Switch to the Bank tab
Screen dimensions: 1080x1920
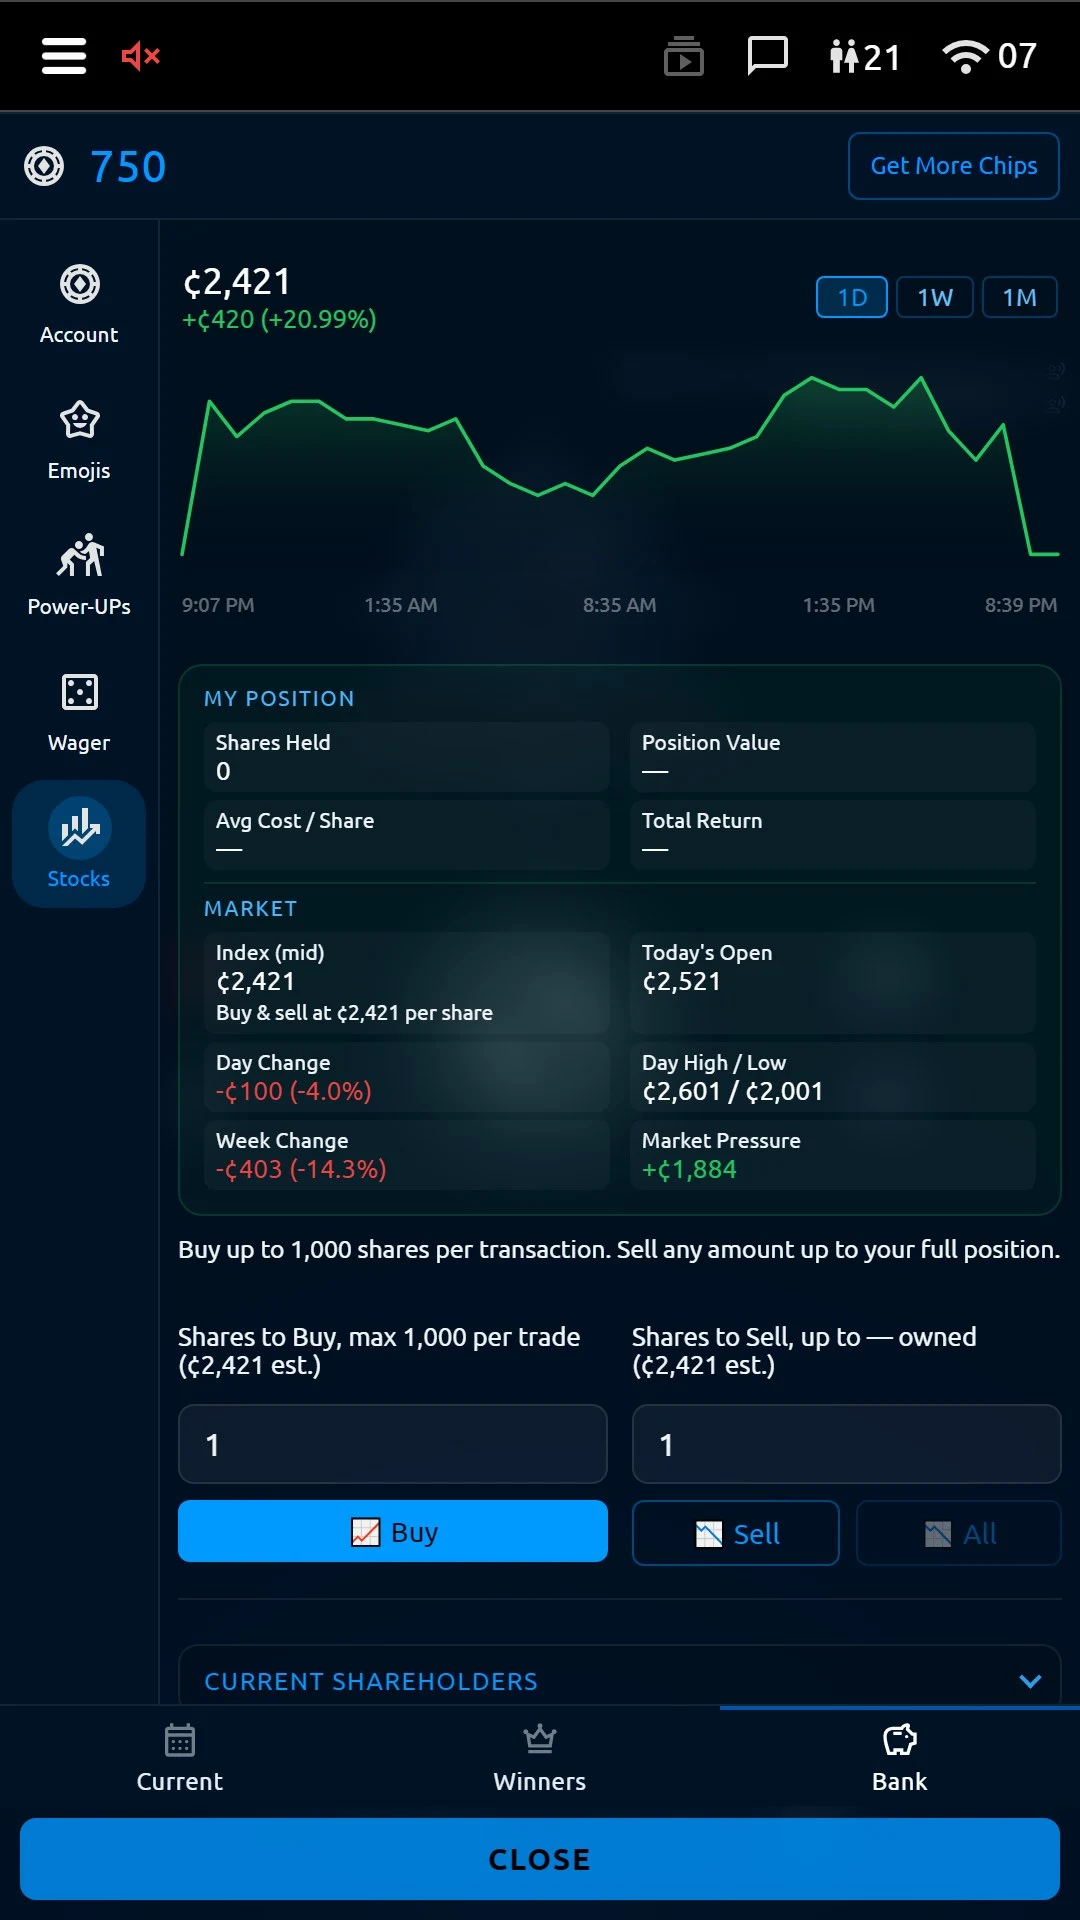coord(900,1760)
